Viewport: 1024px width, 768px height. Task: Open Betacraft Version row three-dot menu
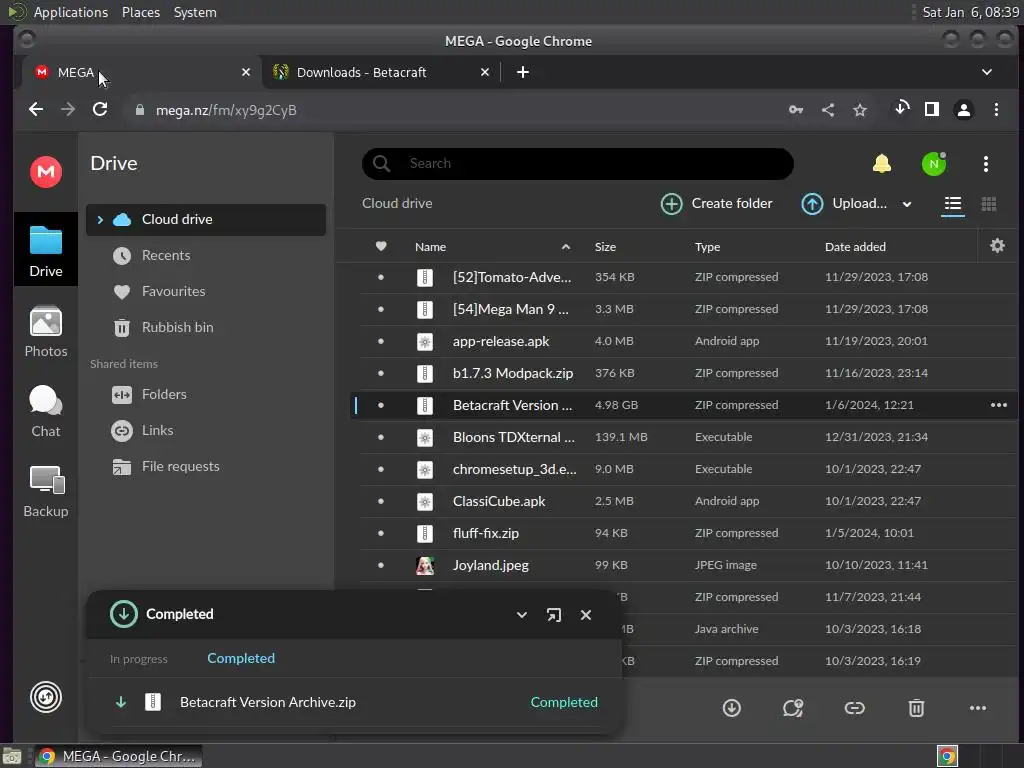[999, 405]
